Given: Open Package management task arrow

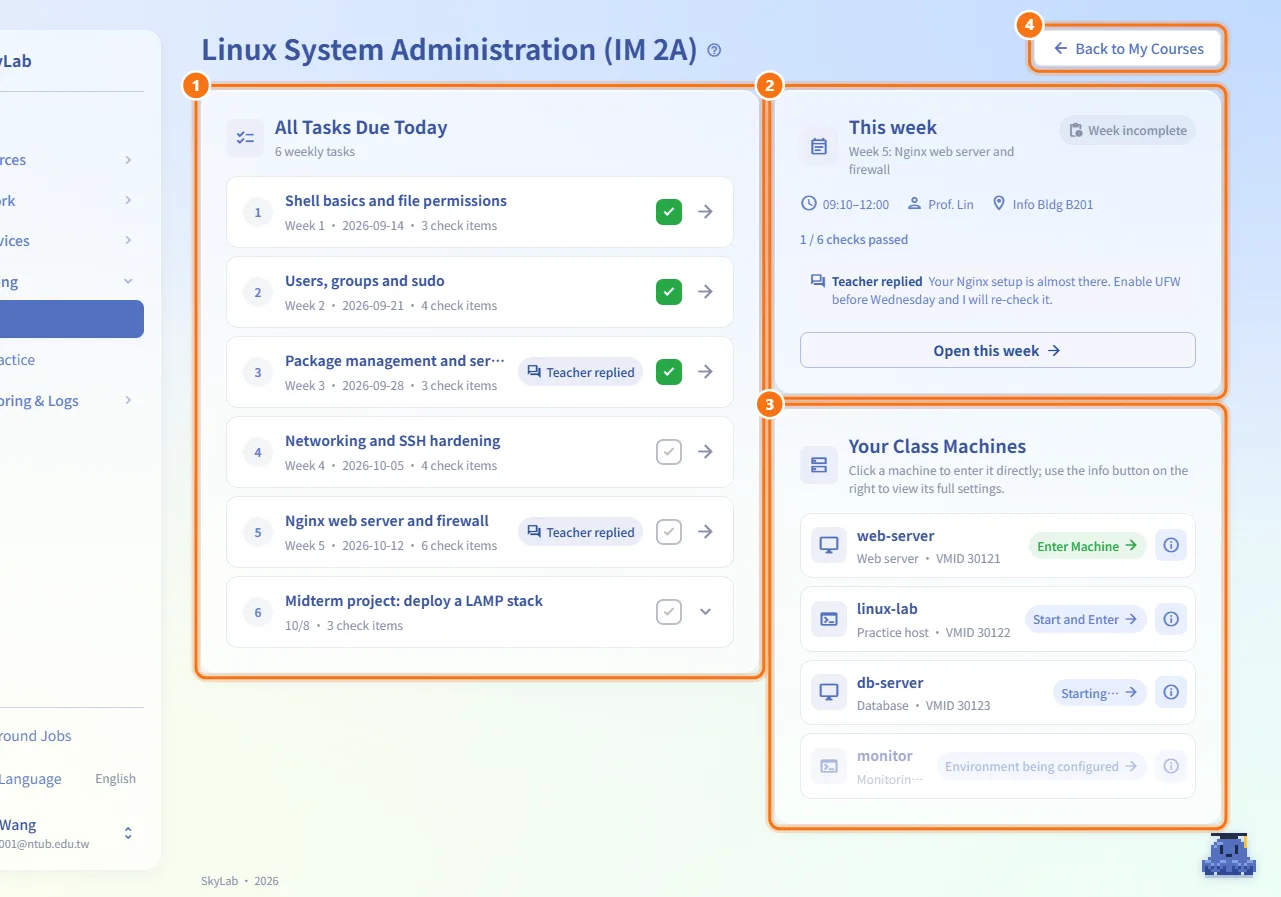Looking at the screenshot, I should pos(706,372).
